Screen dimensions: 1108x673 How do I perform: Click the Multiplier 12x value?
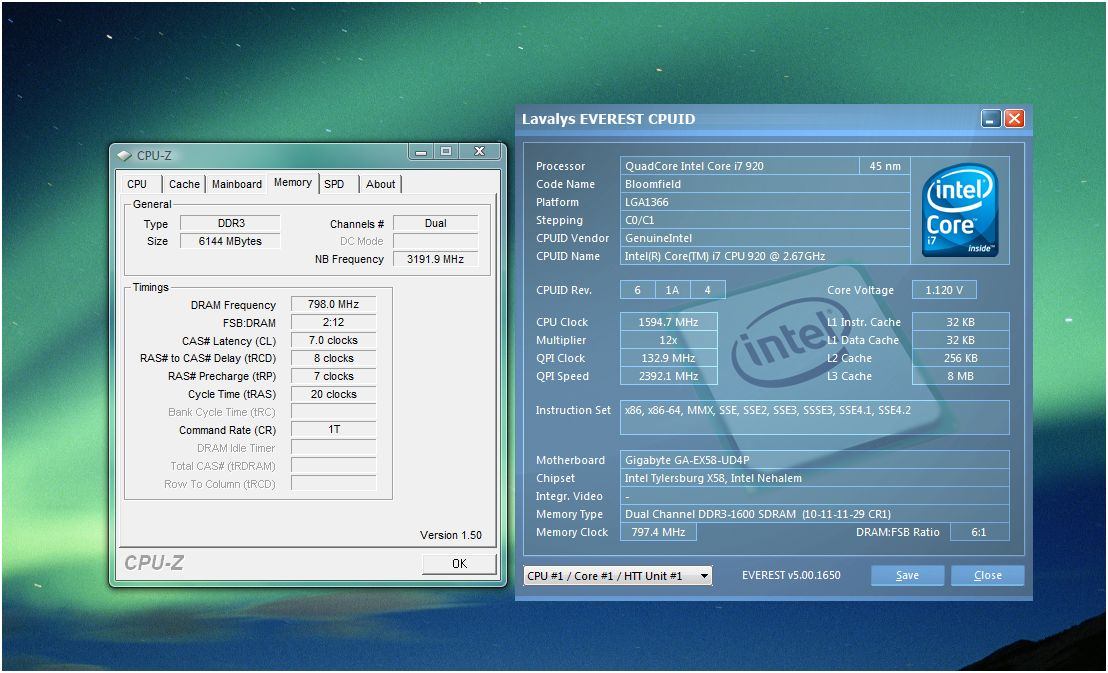(668, 340)
